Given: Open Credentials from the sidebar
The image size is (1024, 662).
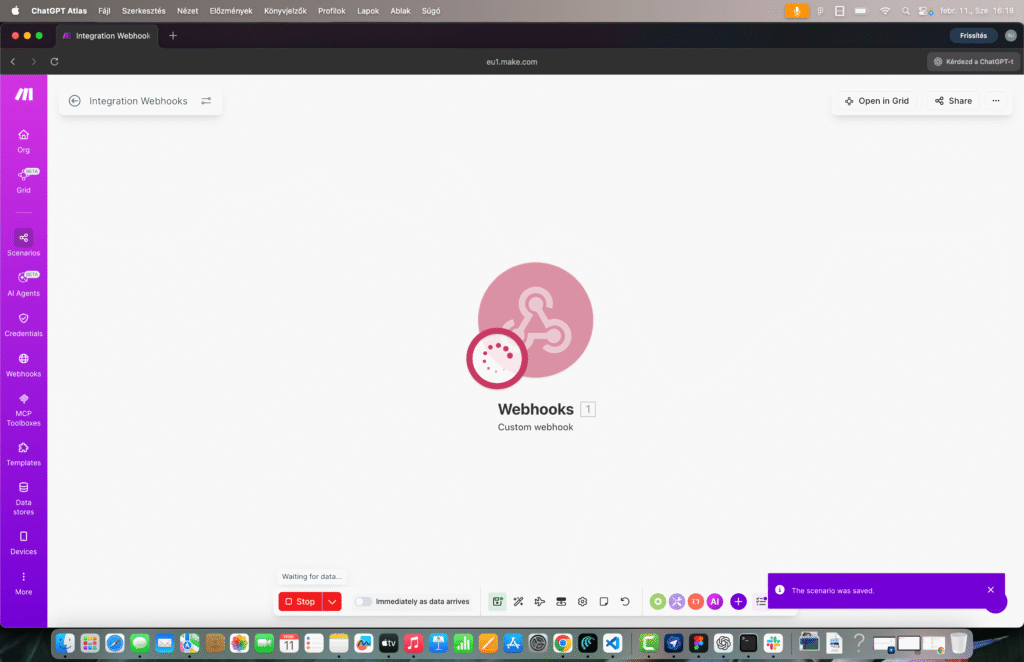Looking at the screenshot, I should (x=23, y=324).
